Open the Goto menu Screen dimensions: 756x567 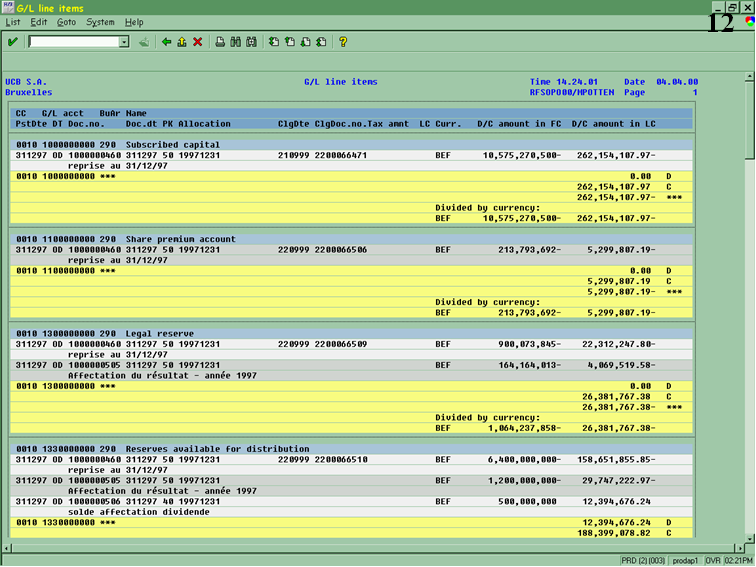click(66, 22)
